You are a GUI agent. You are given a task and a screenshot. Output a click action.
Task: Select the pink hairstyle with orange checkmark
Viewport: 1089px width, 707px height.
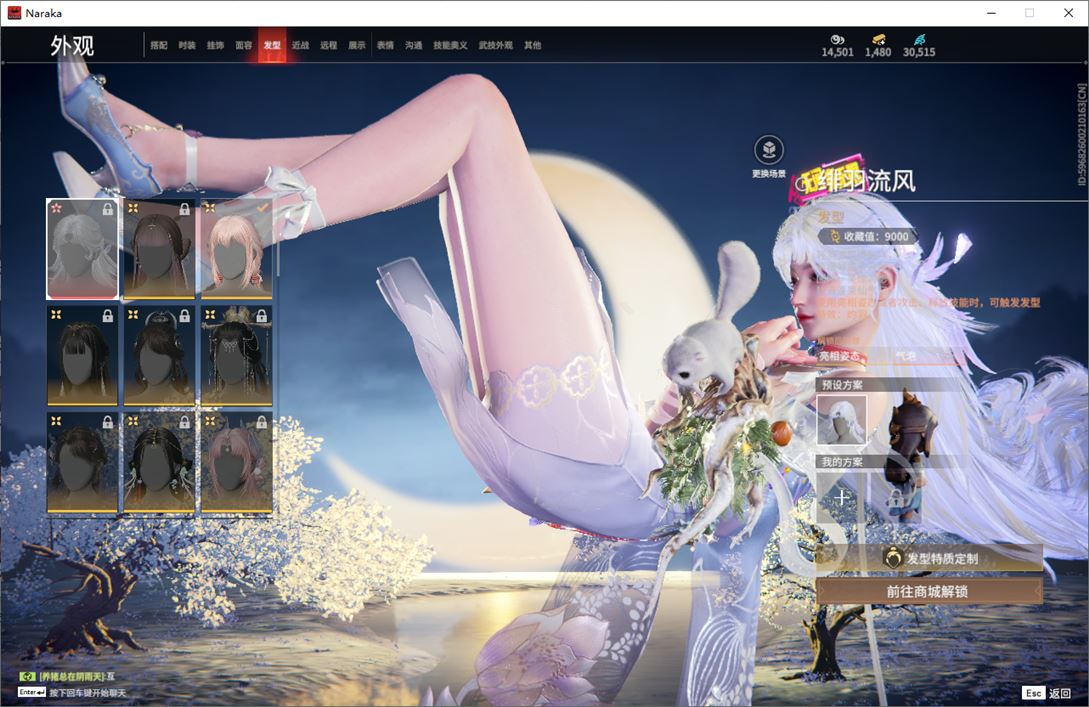236,249
